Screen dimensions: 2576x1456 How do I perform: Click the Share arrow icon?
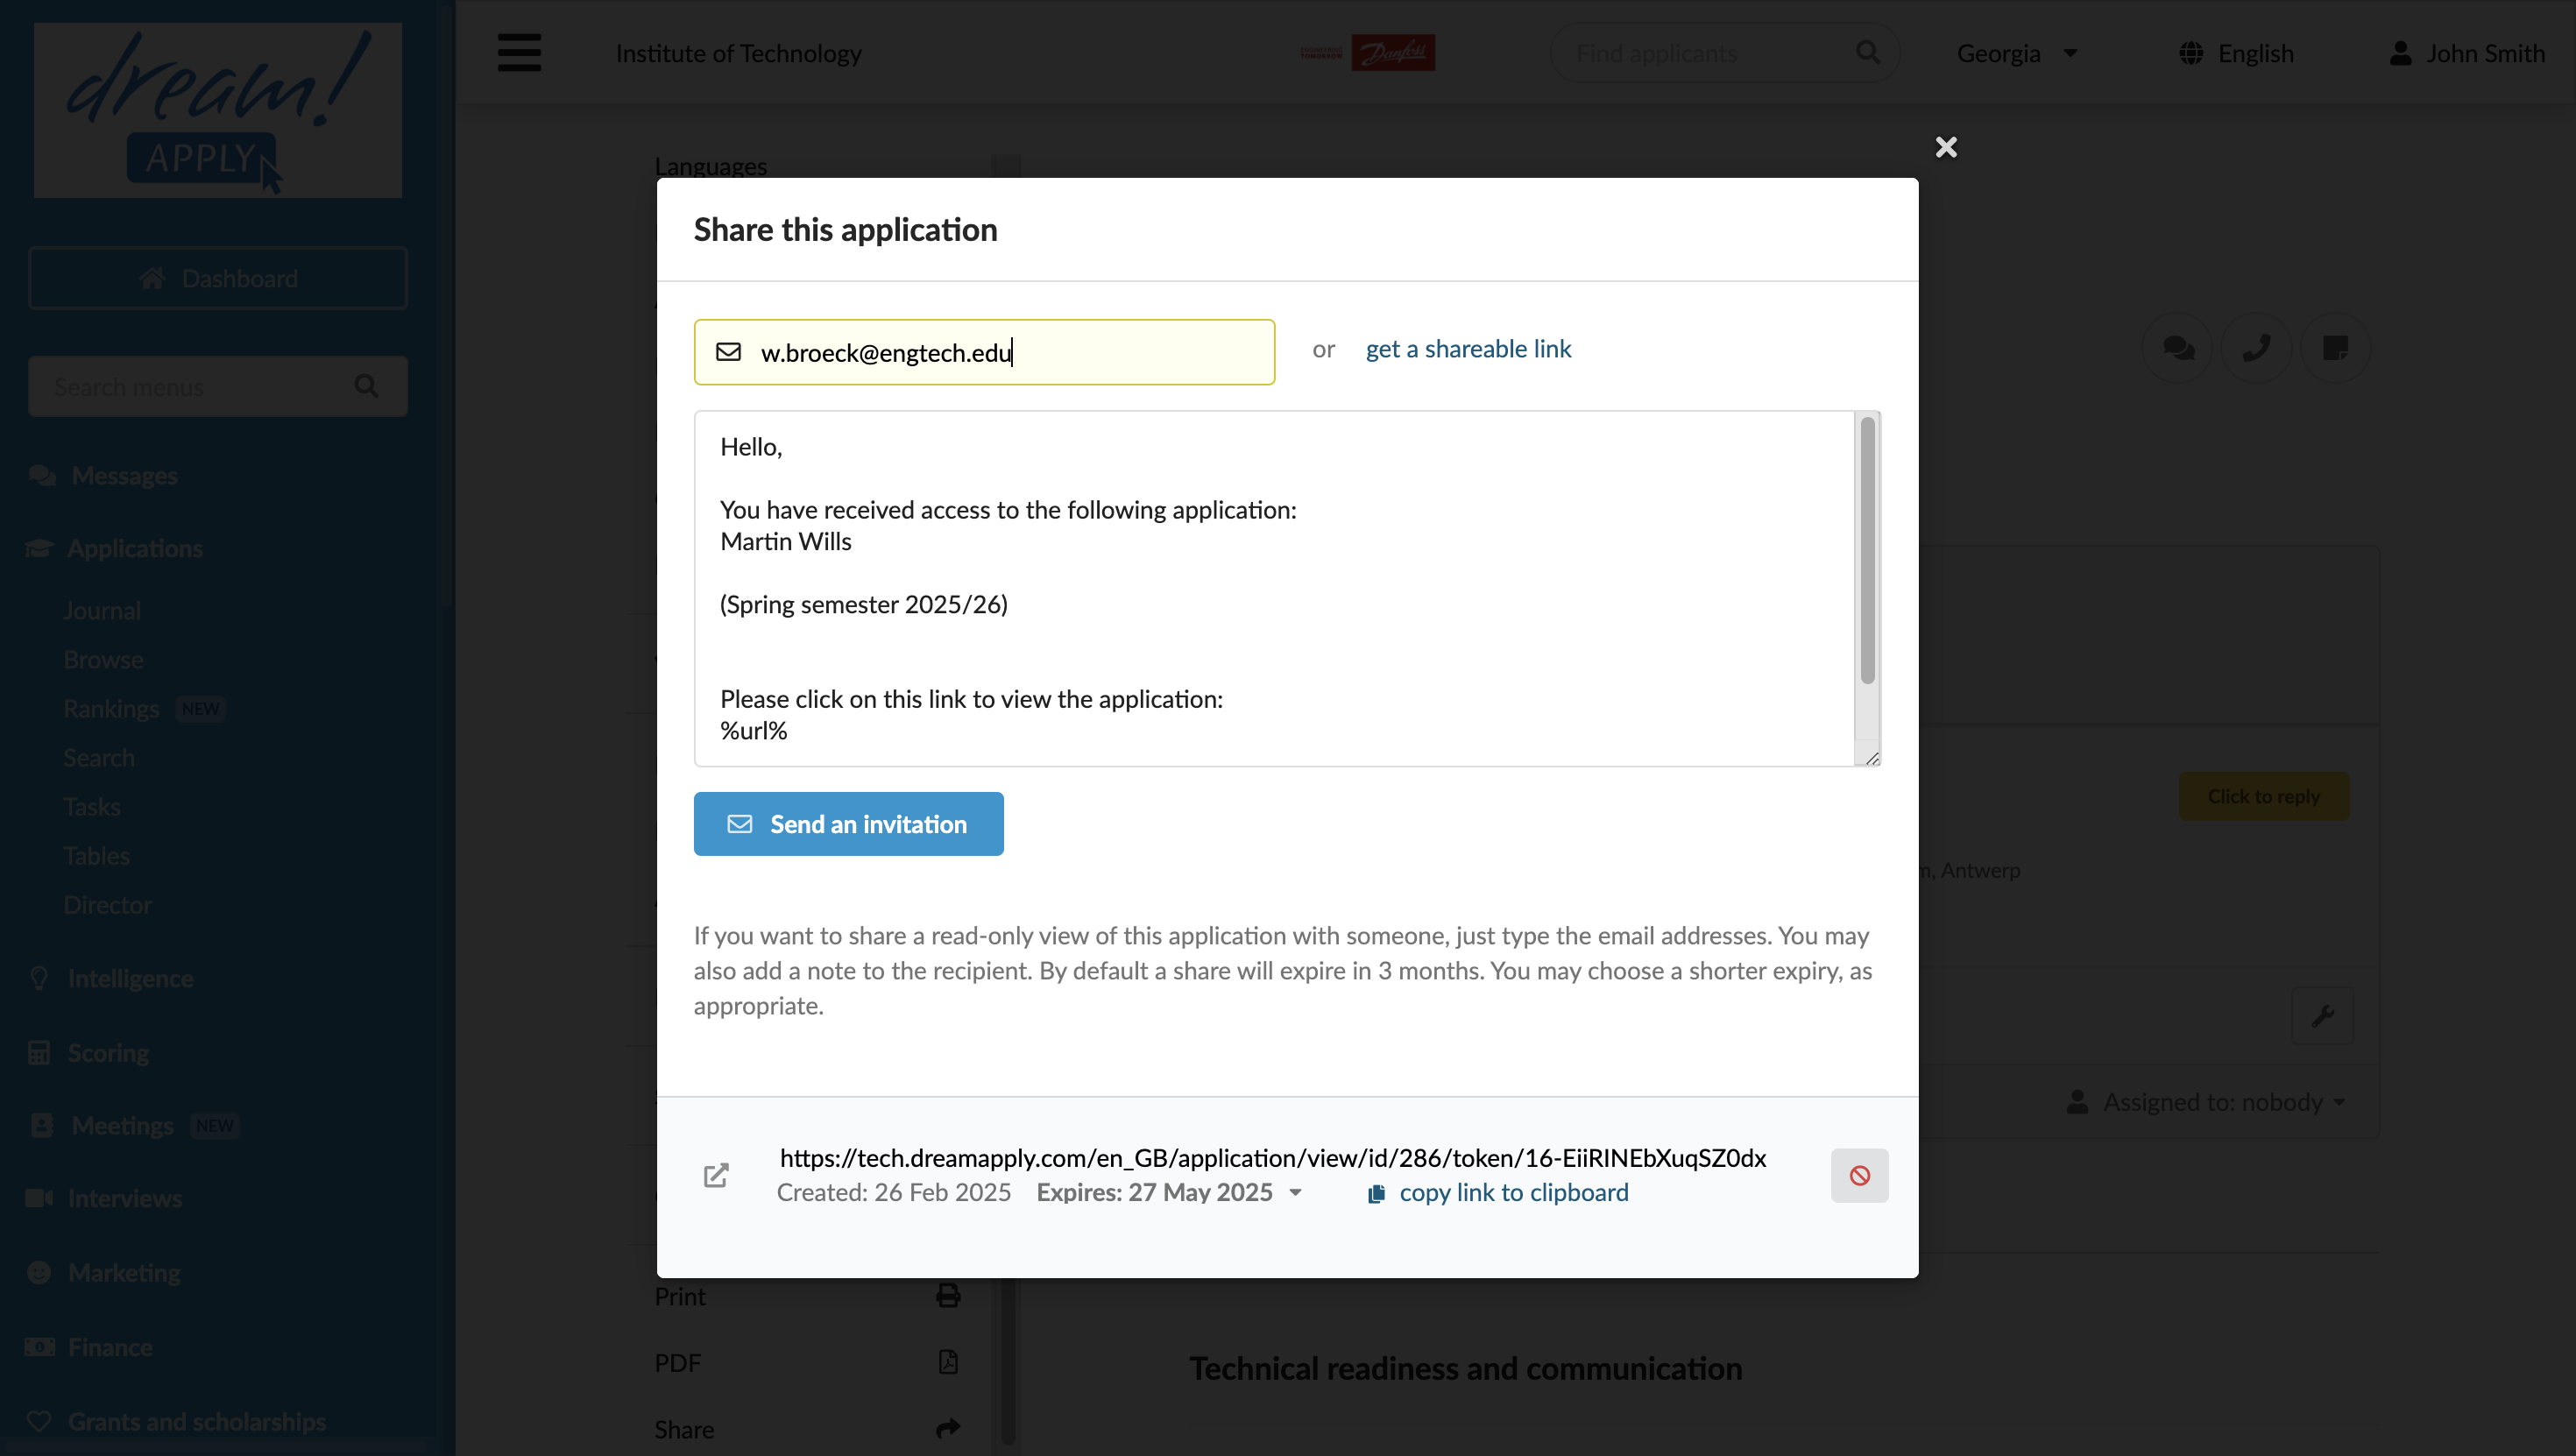tap(948, 1428)
